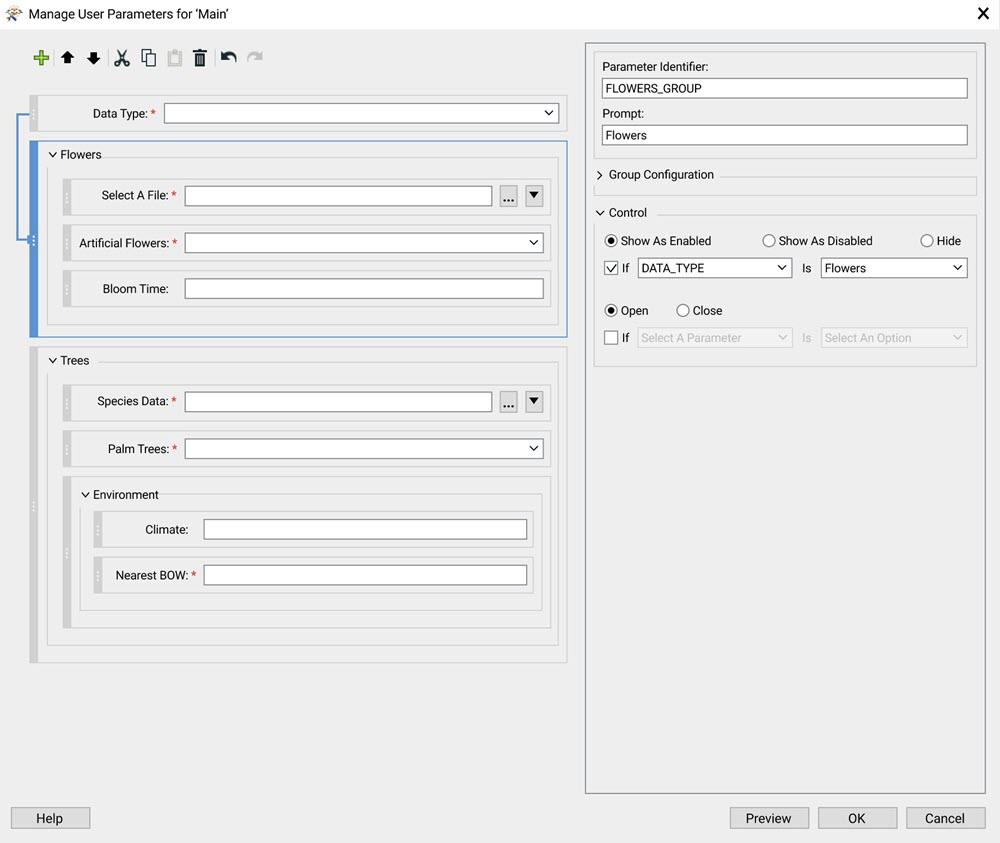Click the paste clipboard icon
Image resolution: width=1000 pixels, height=843 pixels.
(175, 58)
